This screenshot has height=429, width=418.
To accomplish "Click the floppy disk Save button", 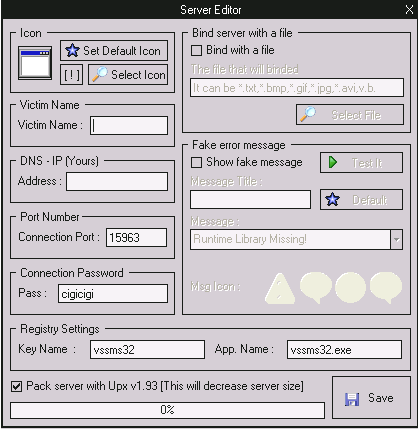I will 371,398.
